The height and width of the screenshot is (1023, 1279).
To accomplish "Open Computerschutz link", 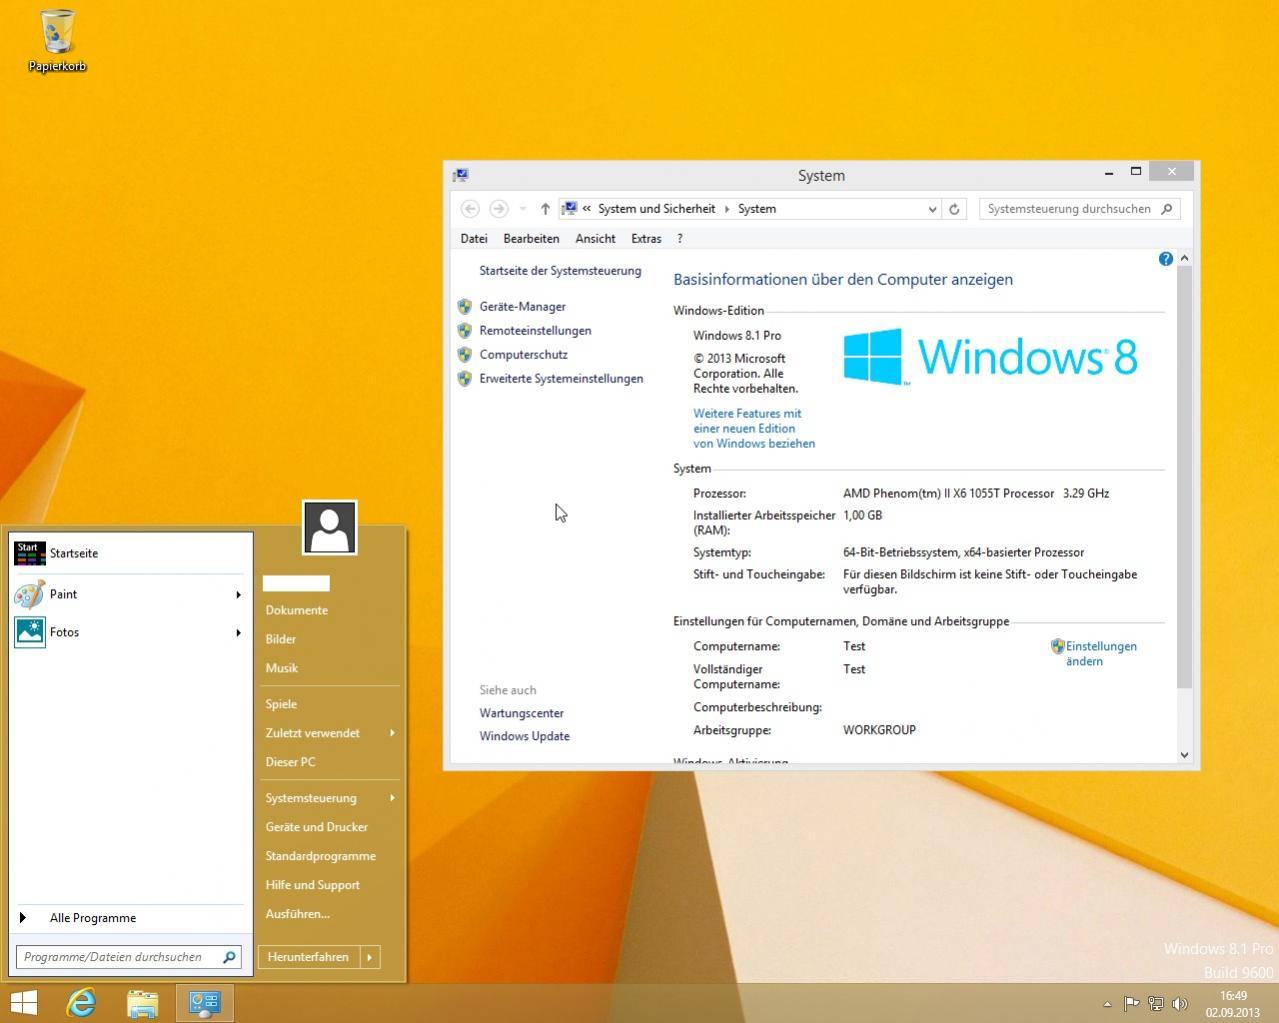I will [x=523, y=355].
